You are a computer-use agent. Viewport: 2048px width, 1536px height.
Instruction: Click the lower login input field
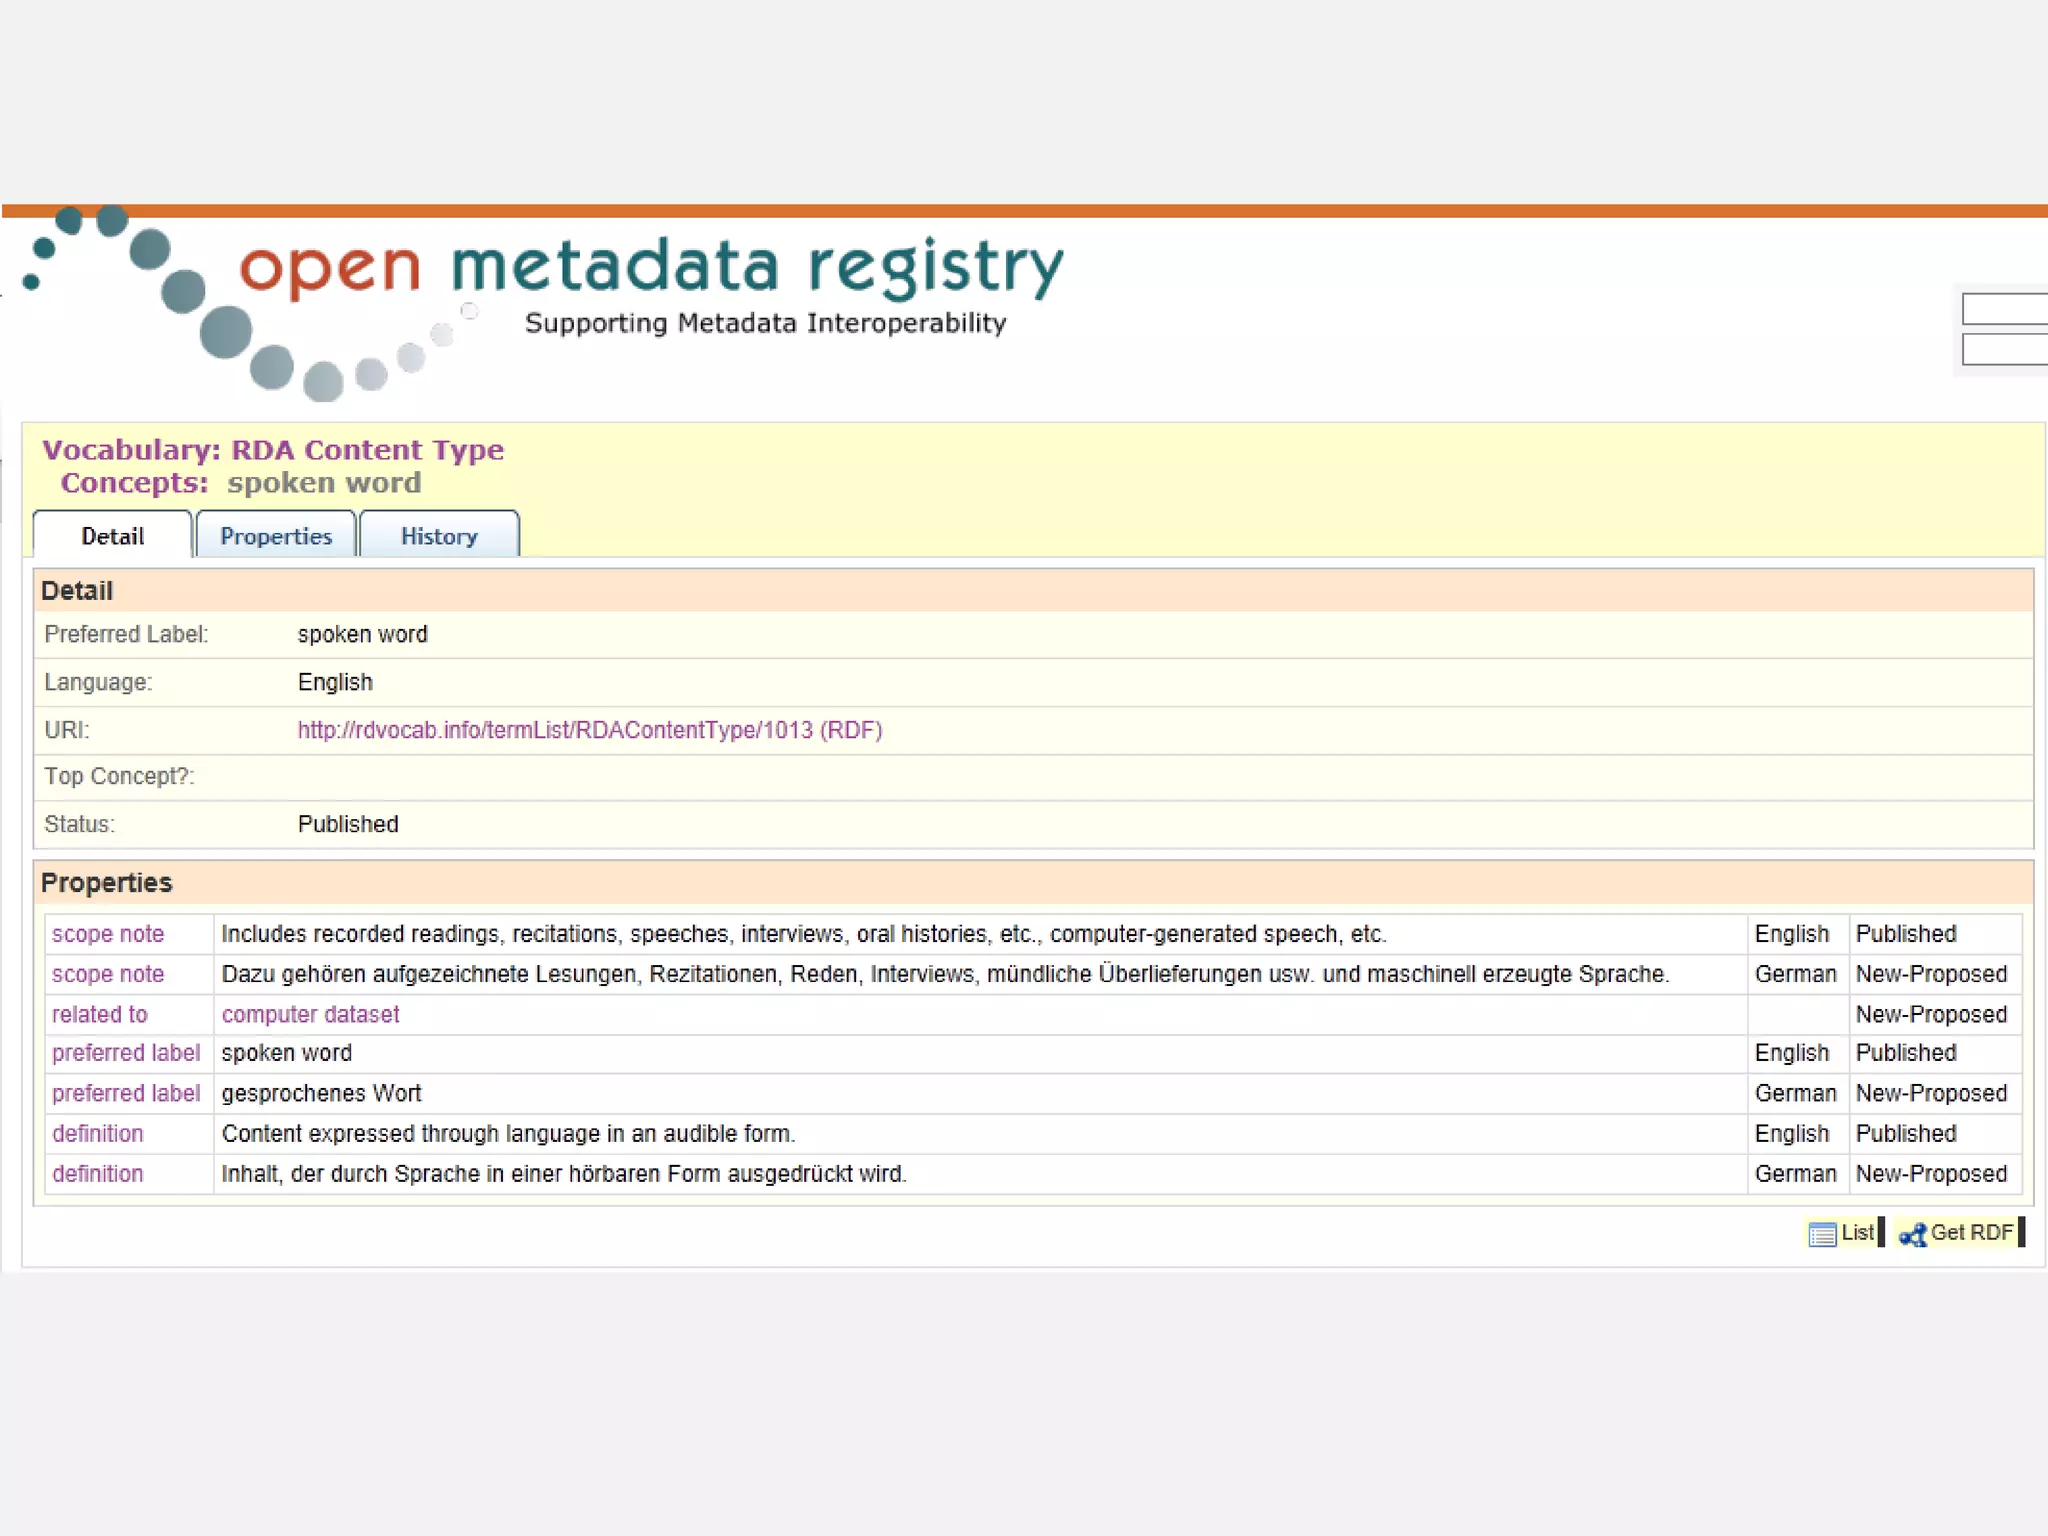tap(2004, 350)
